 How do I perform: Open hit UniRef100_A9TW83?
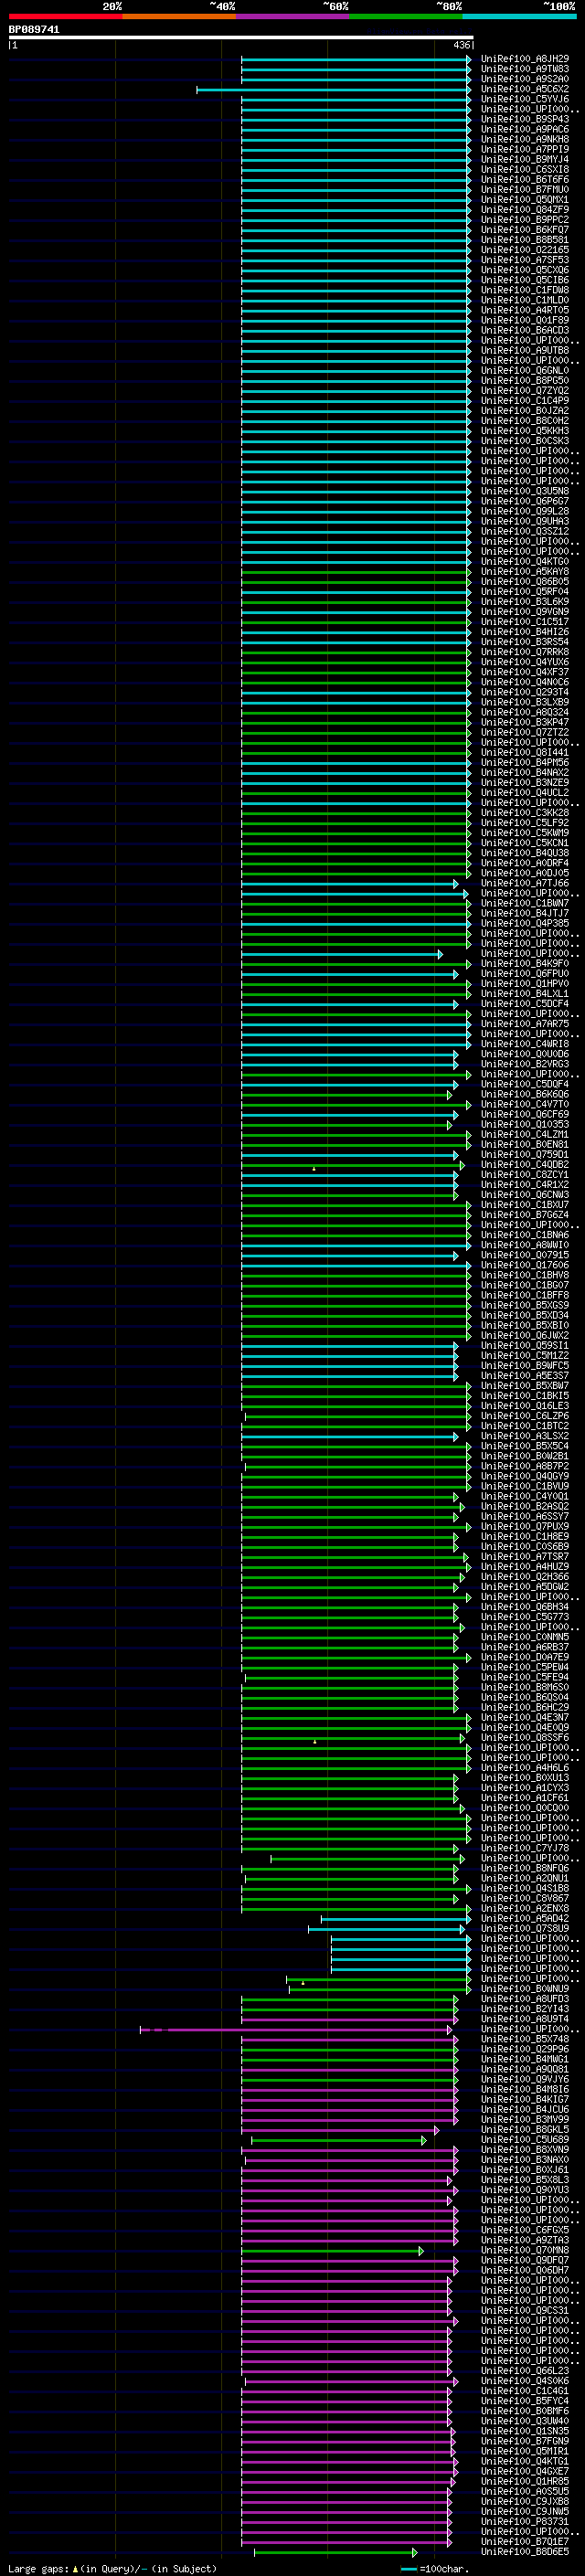525,69
